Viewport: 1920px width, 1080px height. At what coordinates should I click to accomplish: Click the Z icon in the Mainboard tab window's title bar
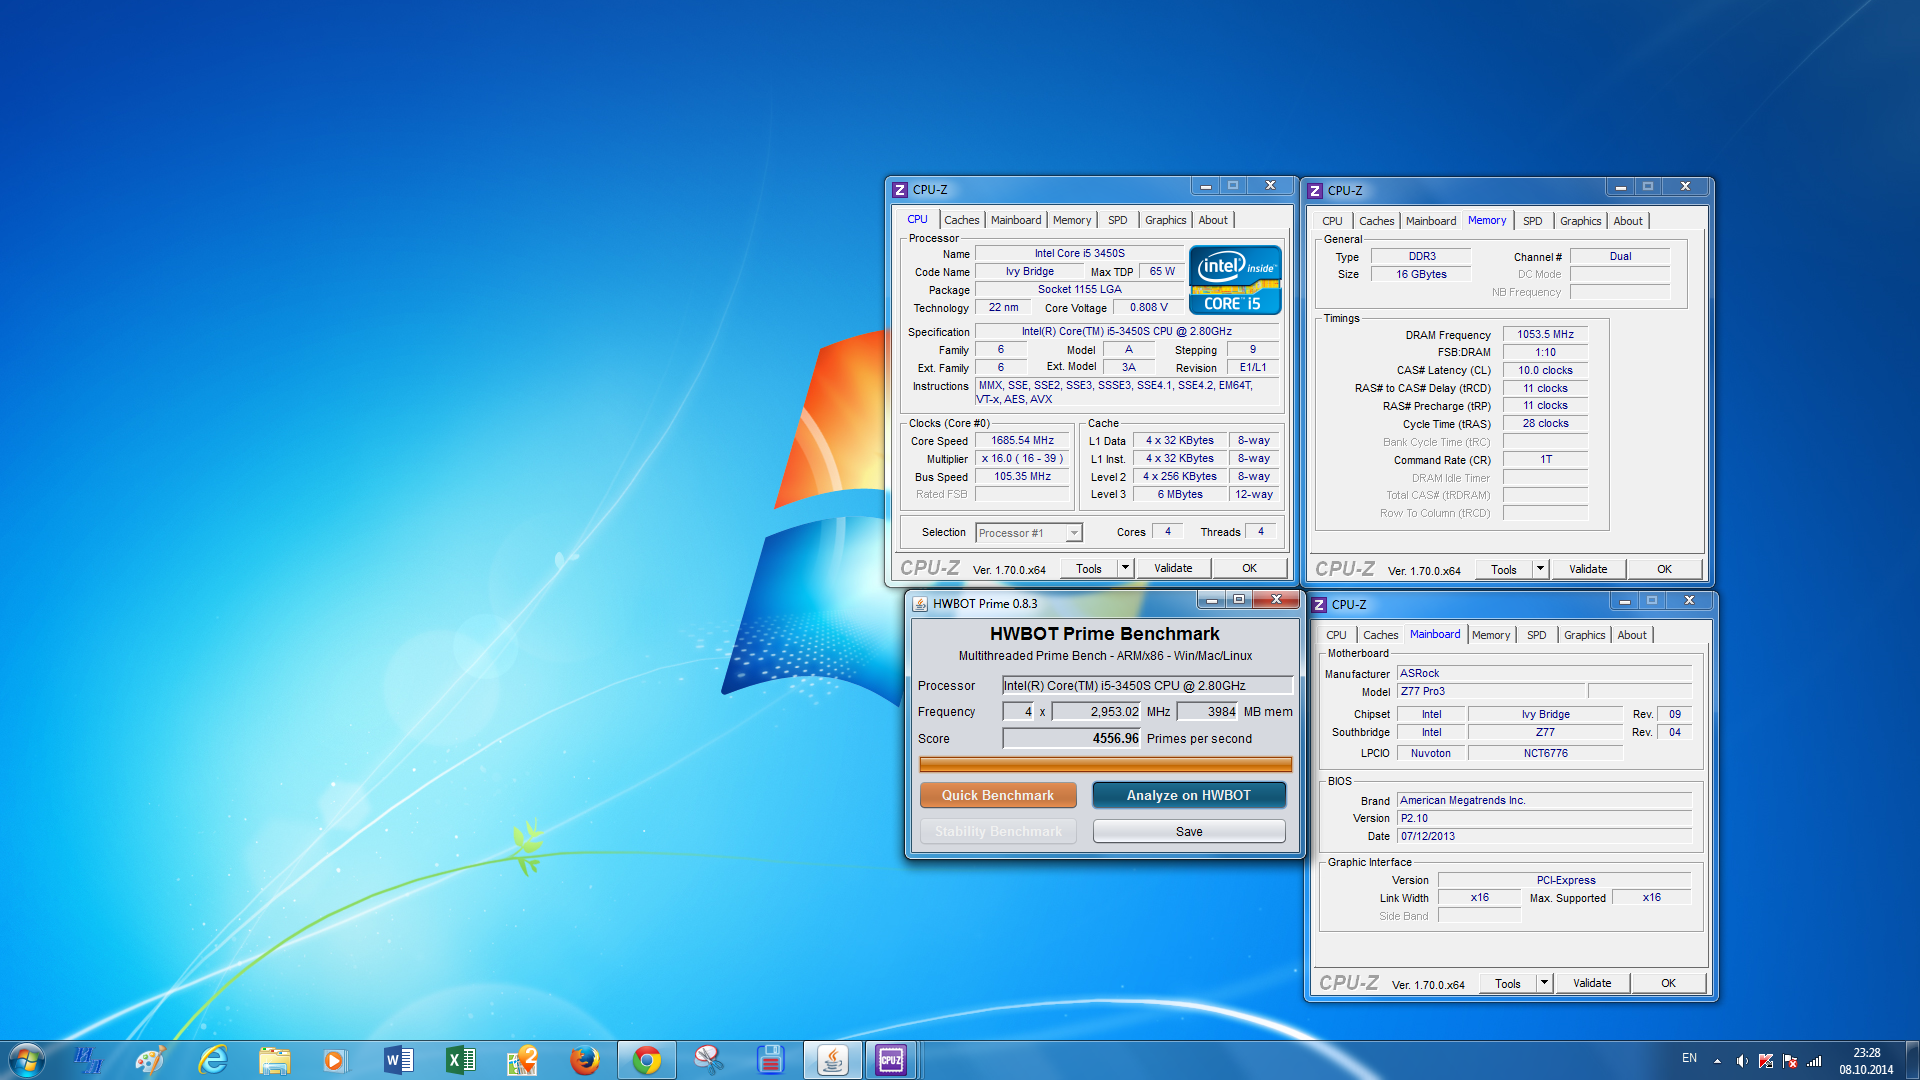click(1319, 605)
